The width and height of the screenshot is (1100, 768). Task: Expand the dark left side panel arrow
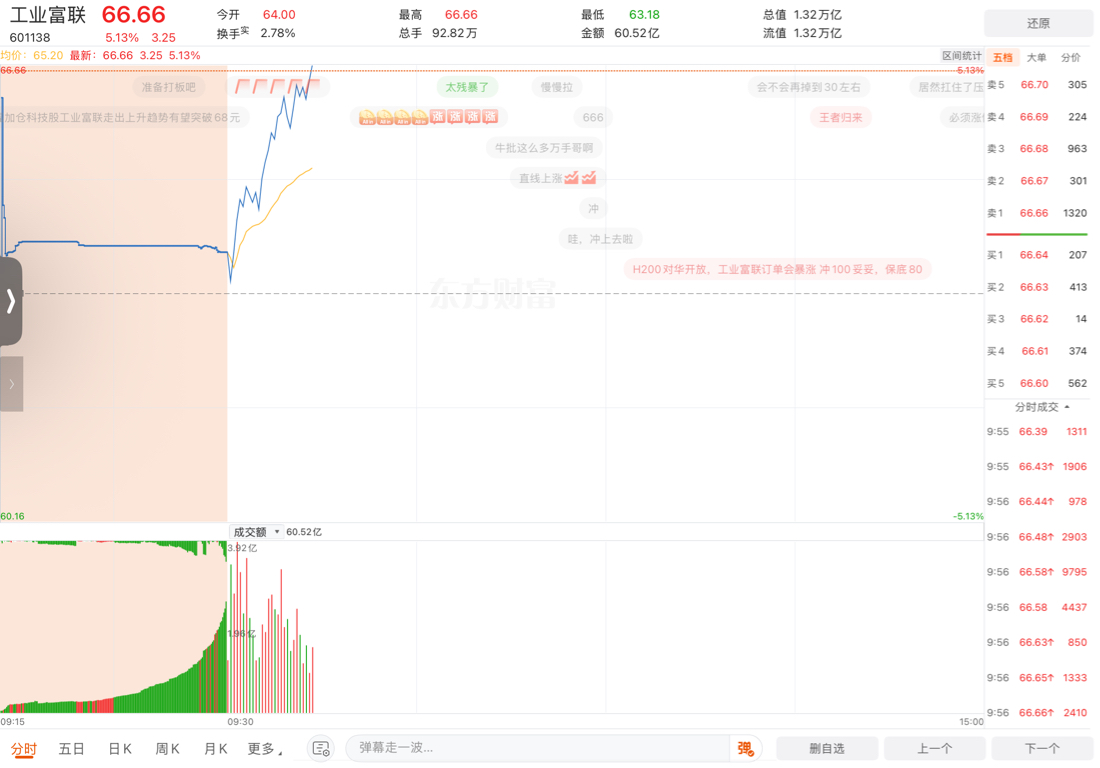(11, 301)
